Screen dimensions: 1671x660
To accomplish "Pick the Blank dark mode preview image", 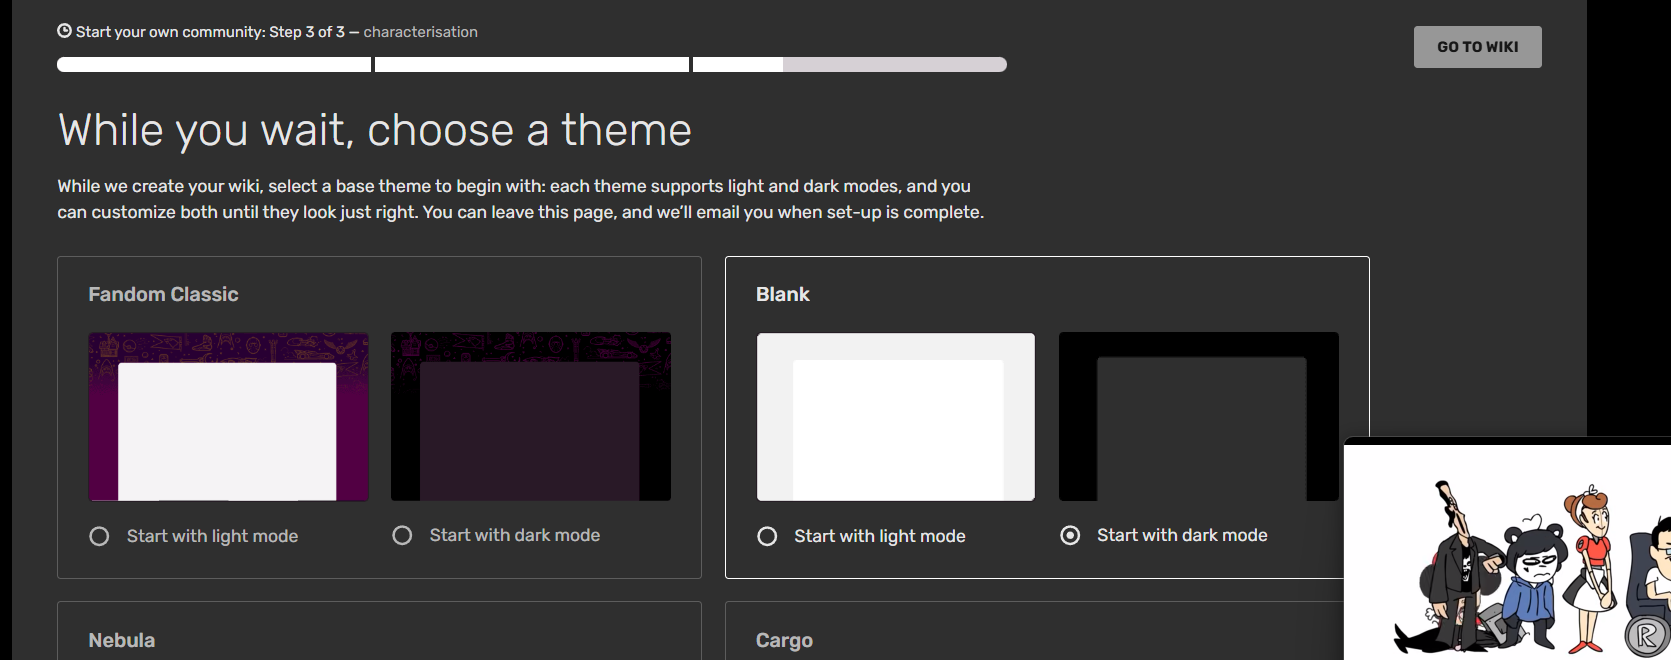I will (1198, 416).
